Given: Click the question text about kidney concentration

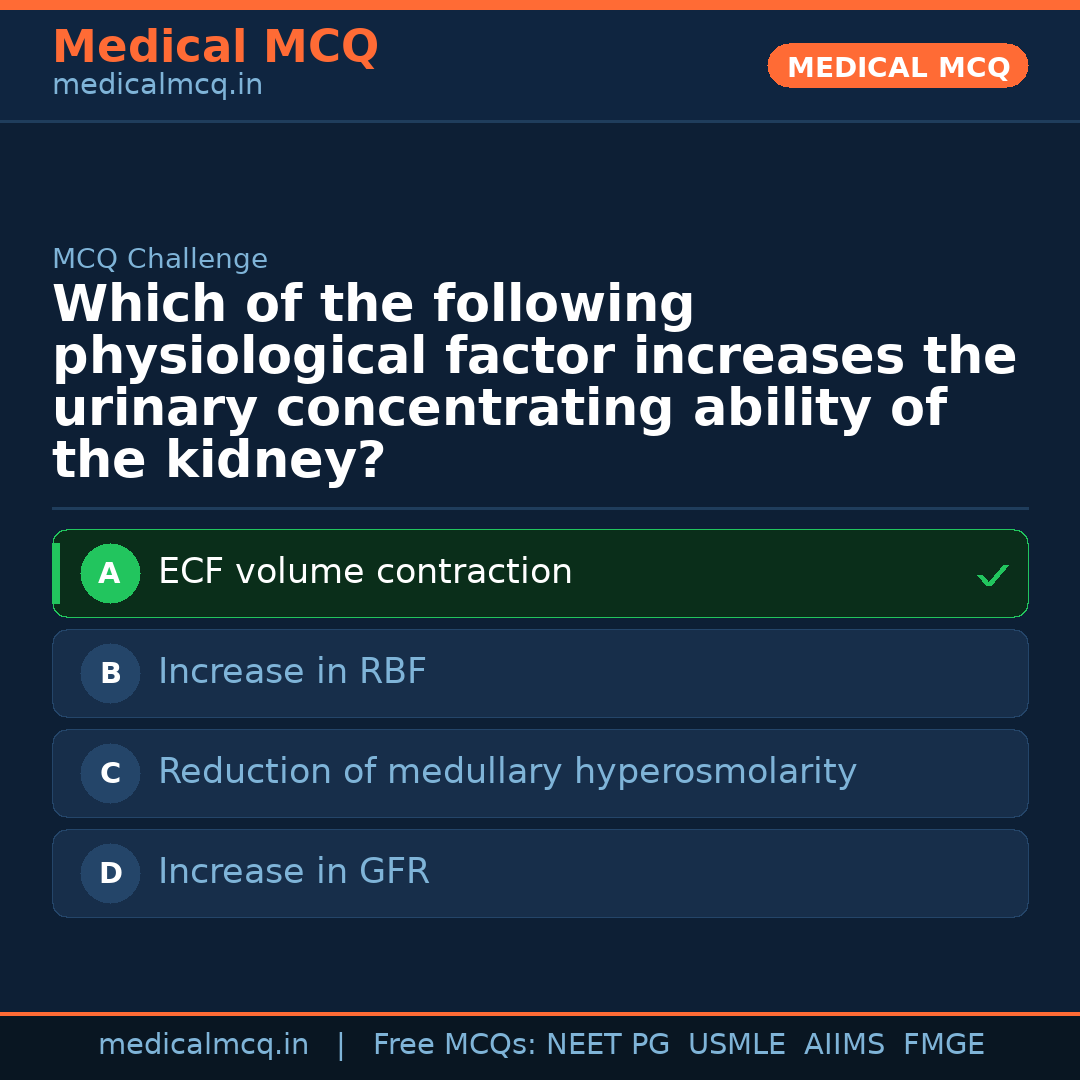Looking at the screenshot, I should (534, 383).
